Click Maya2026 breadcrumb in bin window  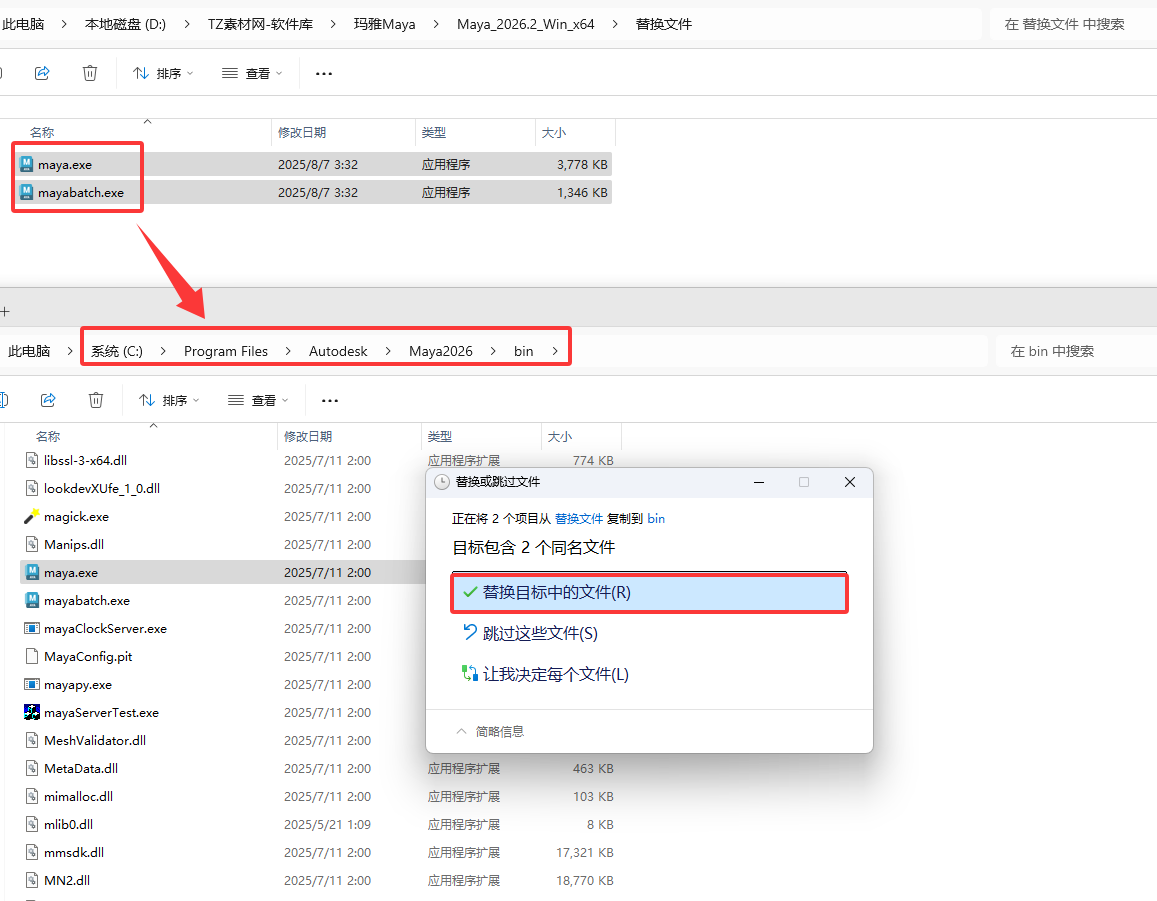point(441,351)
